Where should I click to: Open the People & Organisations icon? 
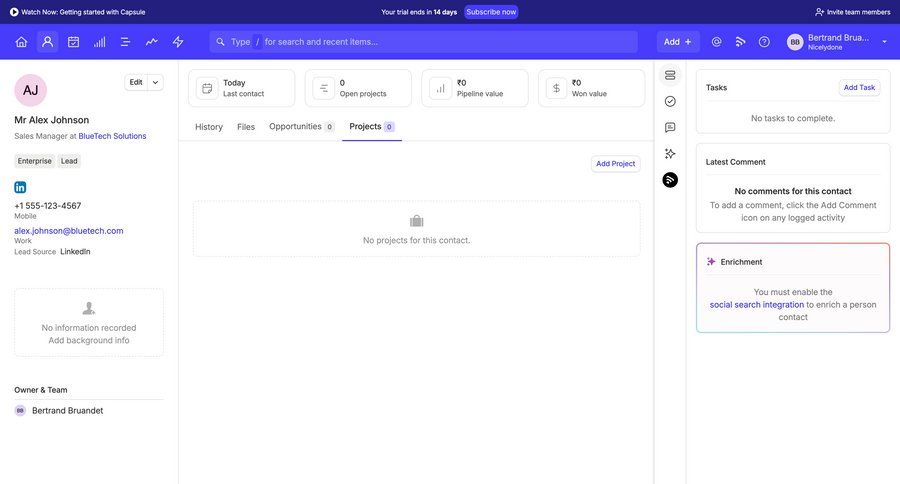pos(48,42)
